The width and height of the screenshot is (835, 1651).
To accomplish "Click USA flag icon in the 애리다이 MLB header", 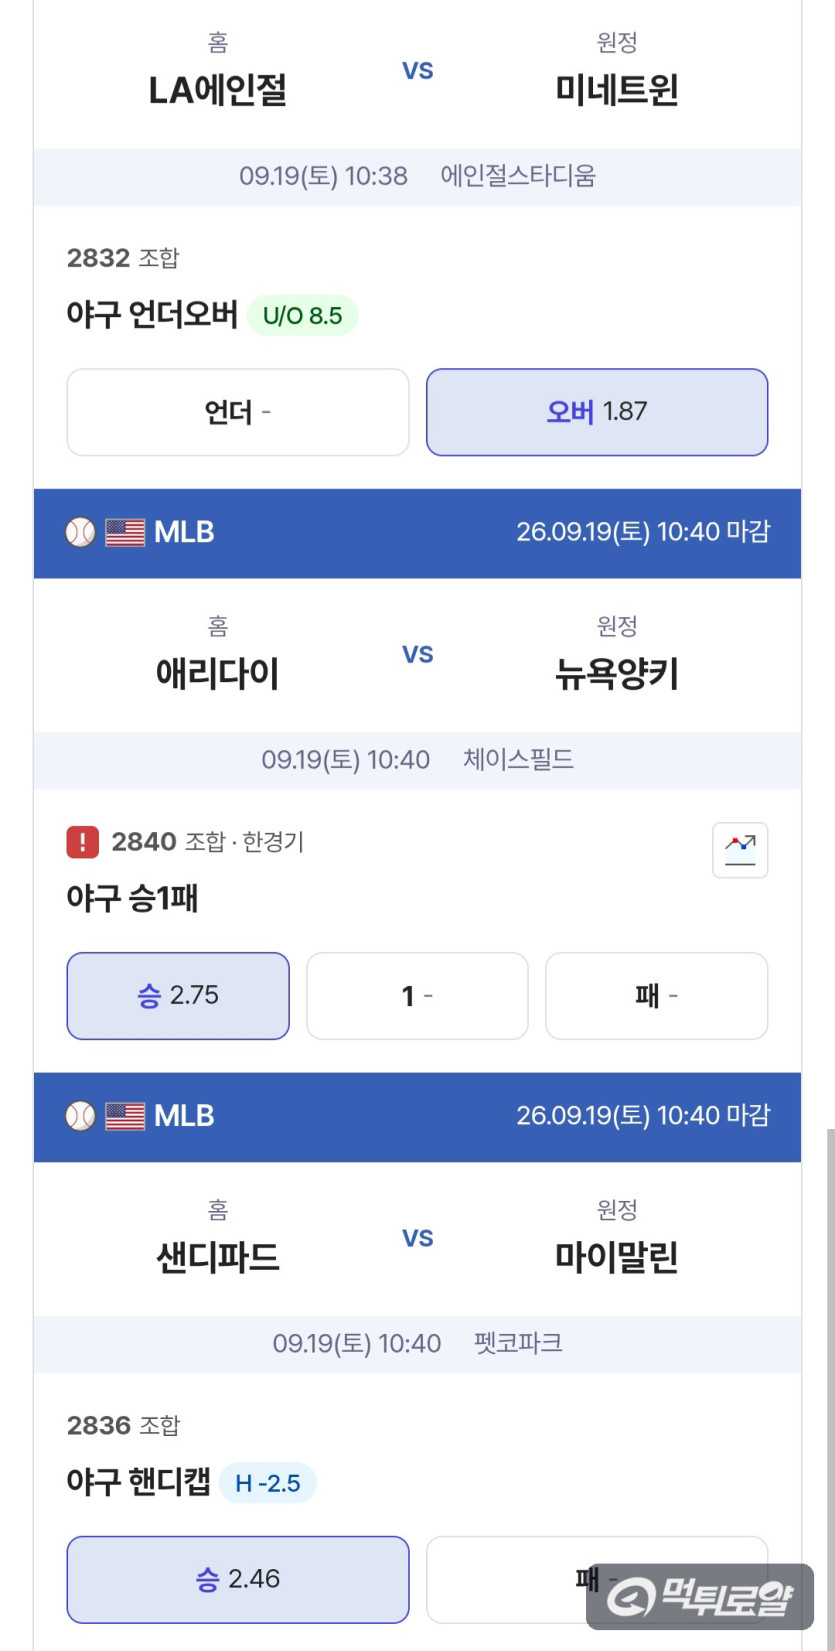I will tap(125, 532).
